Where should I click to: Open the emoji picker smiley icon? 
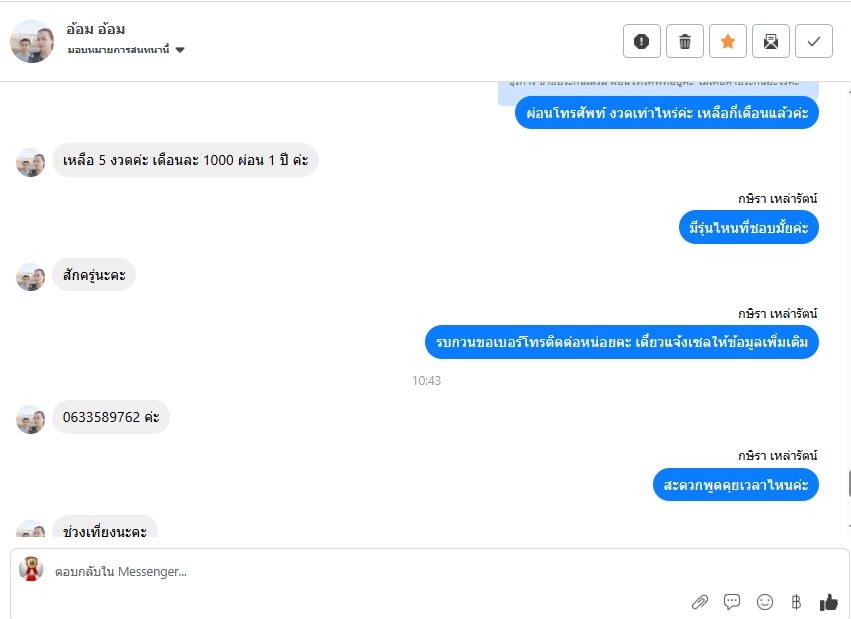(765, 602)
